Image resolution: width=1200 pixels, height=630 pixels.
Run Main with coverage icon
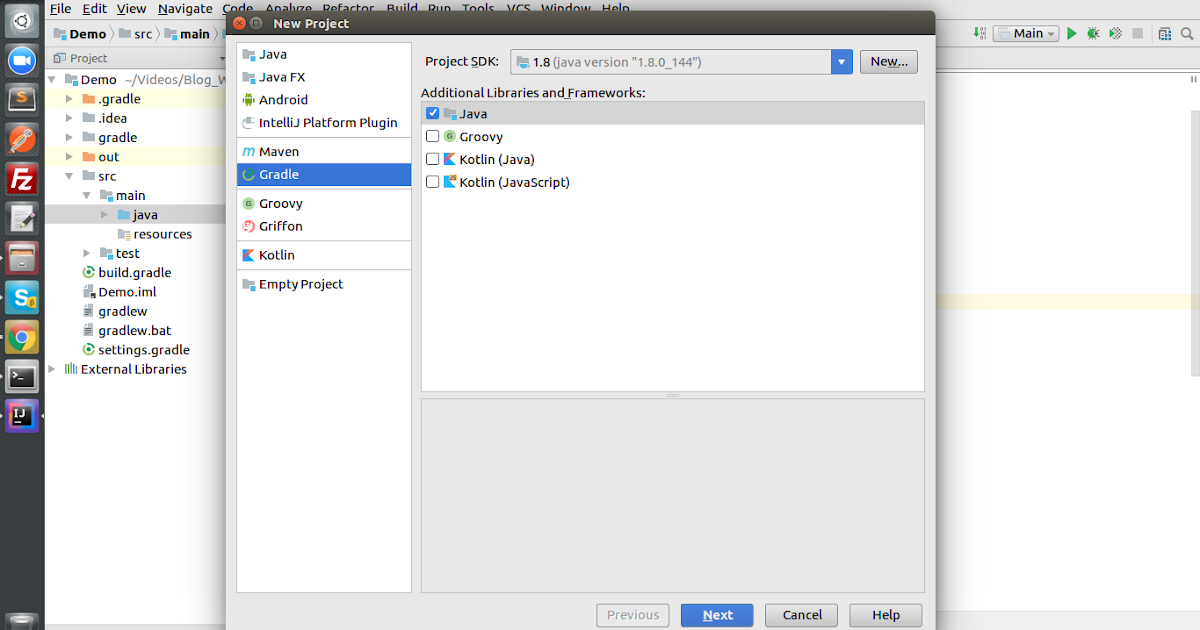pyautogui.click(x=1115, y=33)
